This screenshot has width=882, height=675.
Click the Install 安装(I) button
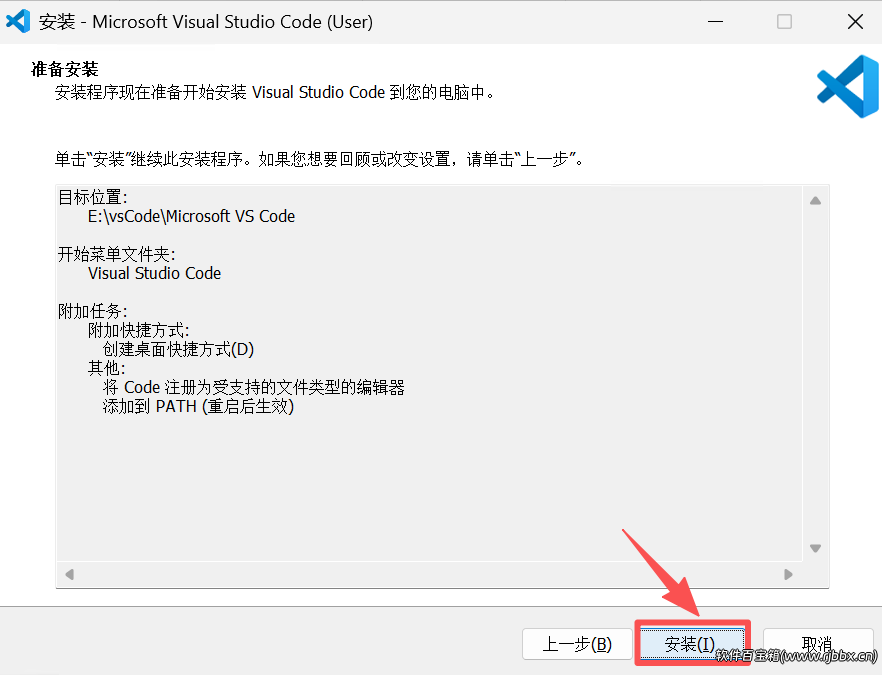point(692,644)
